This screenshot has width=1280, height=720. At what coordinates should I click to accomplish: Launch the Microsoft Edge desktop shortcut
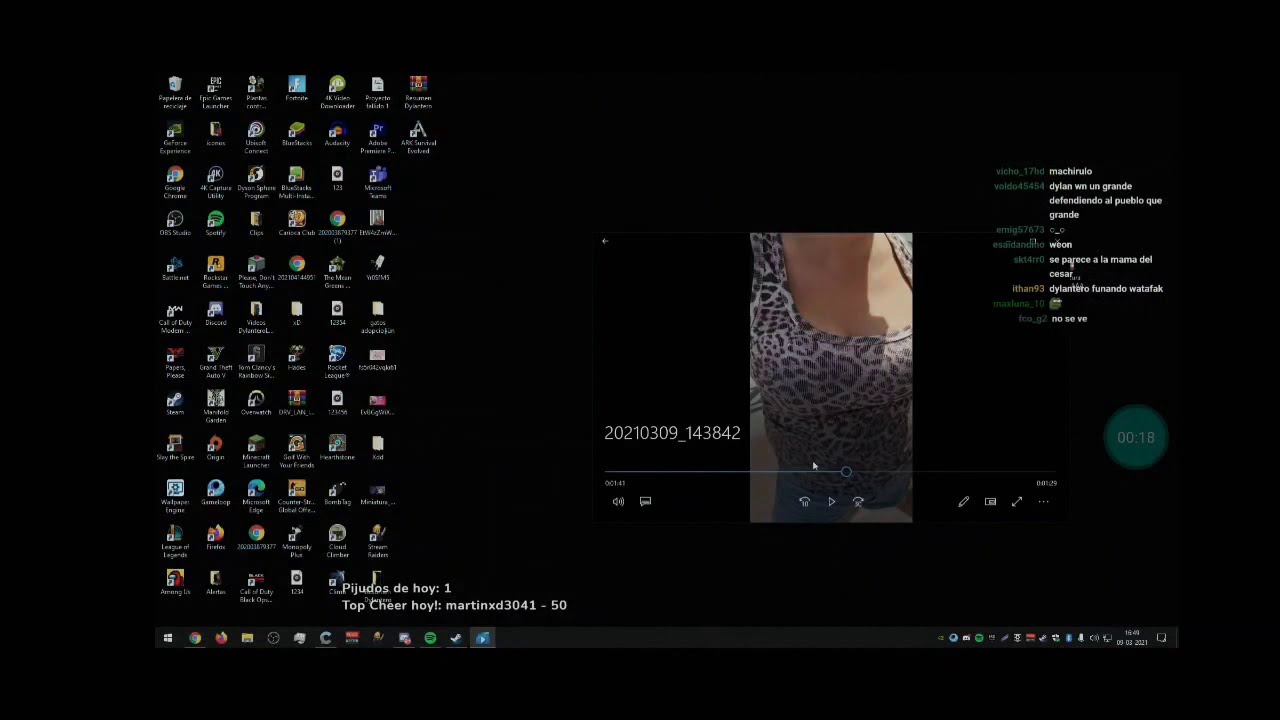point(256,496)
